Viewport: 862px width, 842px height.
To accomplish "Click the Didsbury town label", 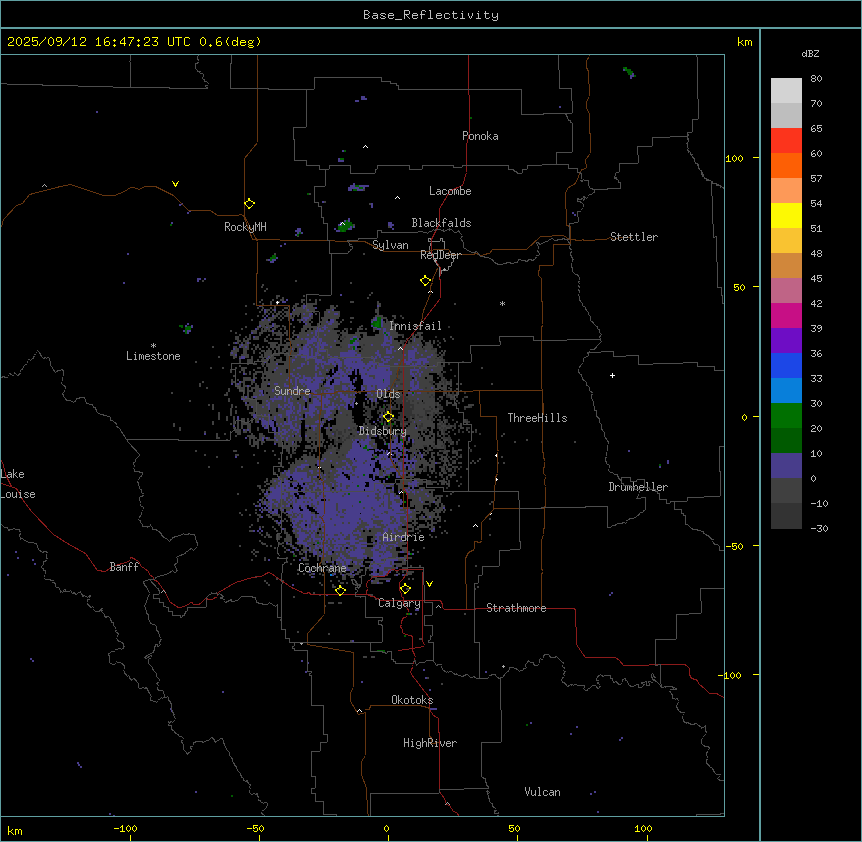I will tap(383, 431).
